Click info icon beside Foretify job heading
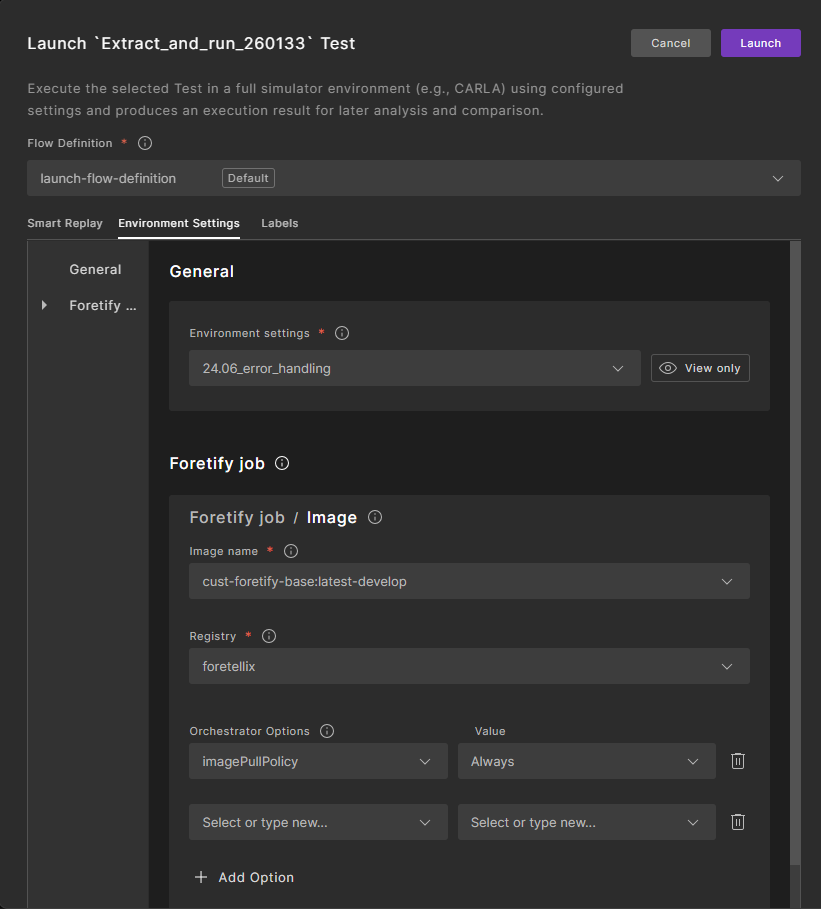The height and width of the screenshot is (909, 821). point(282,463)
